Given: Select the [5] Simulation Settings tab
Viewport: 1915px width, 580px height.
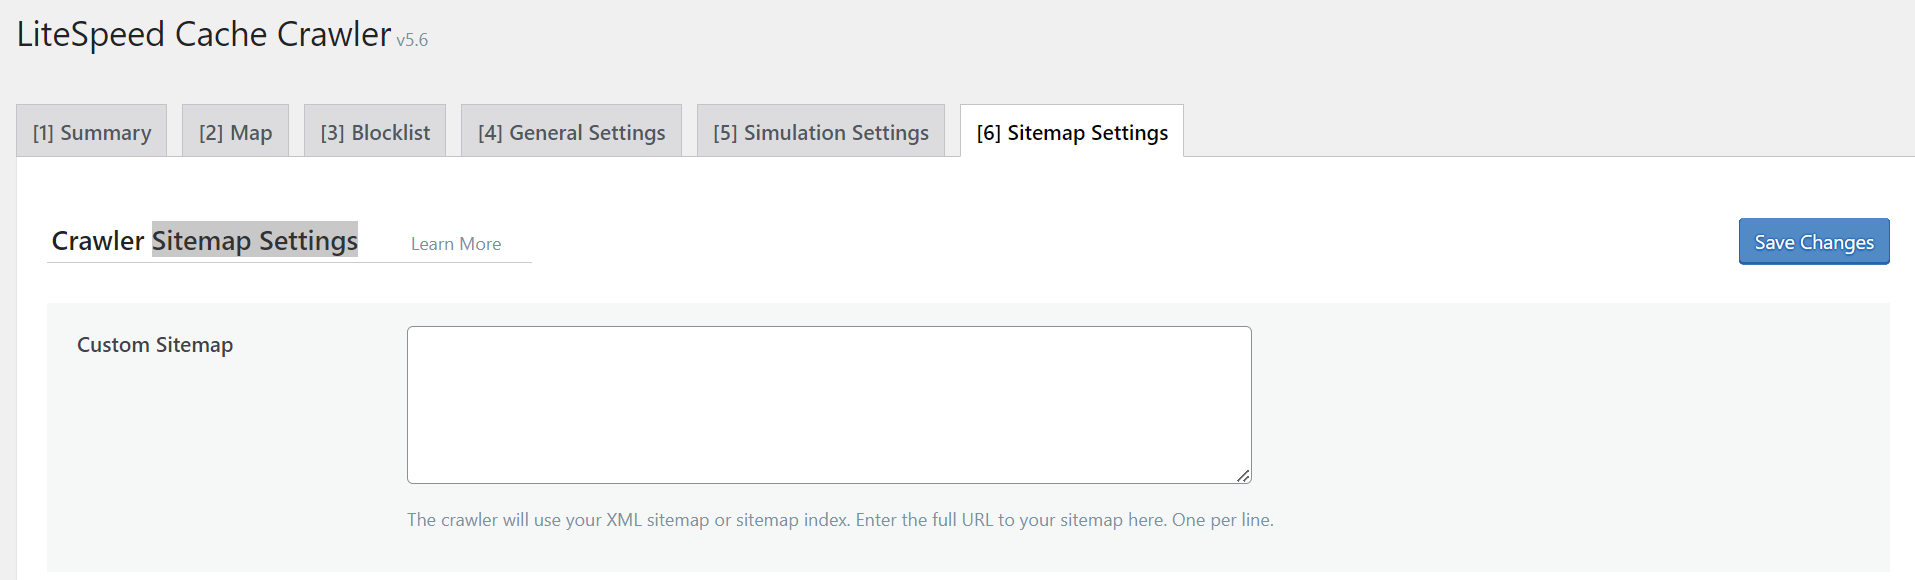Looking at the screenshot, I should click(x=820, y=132).
